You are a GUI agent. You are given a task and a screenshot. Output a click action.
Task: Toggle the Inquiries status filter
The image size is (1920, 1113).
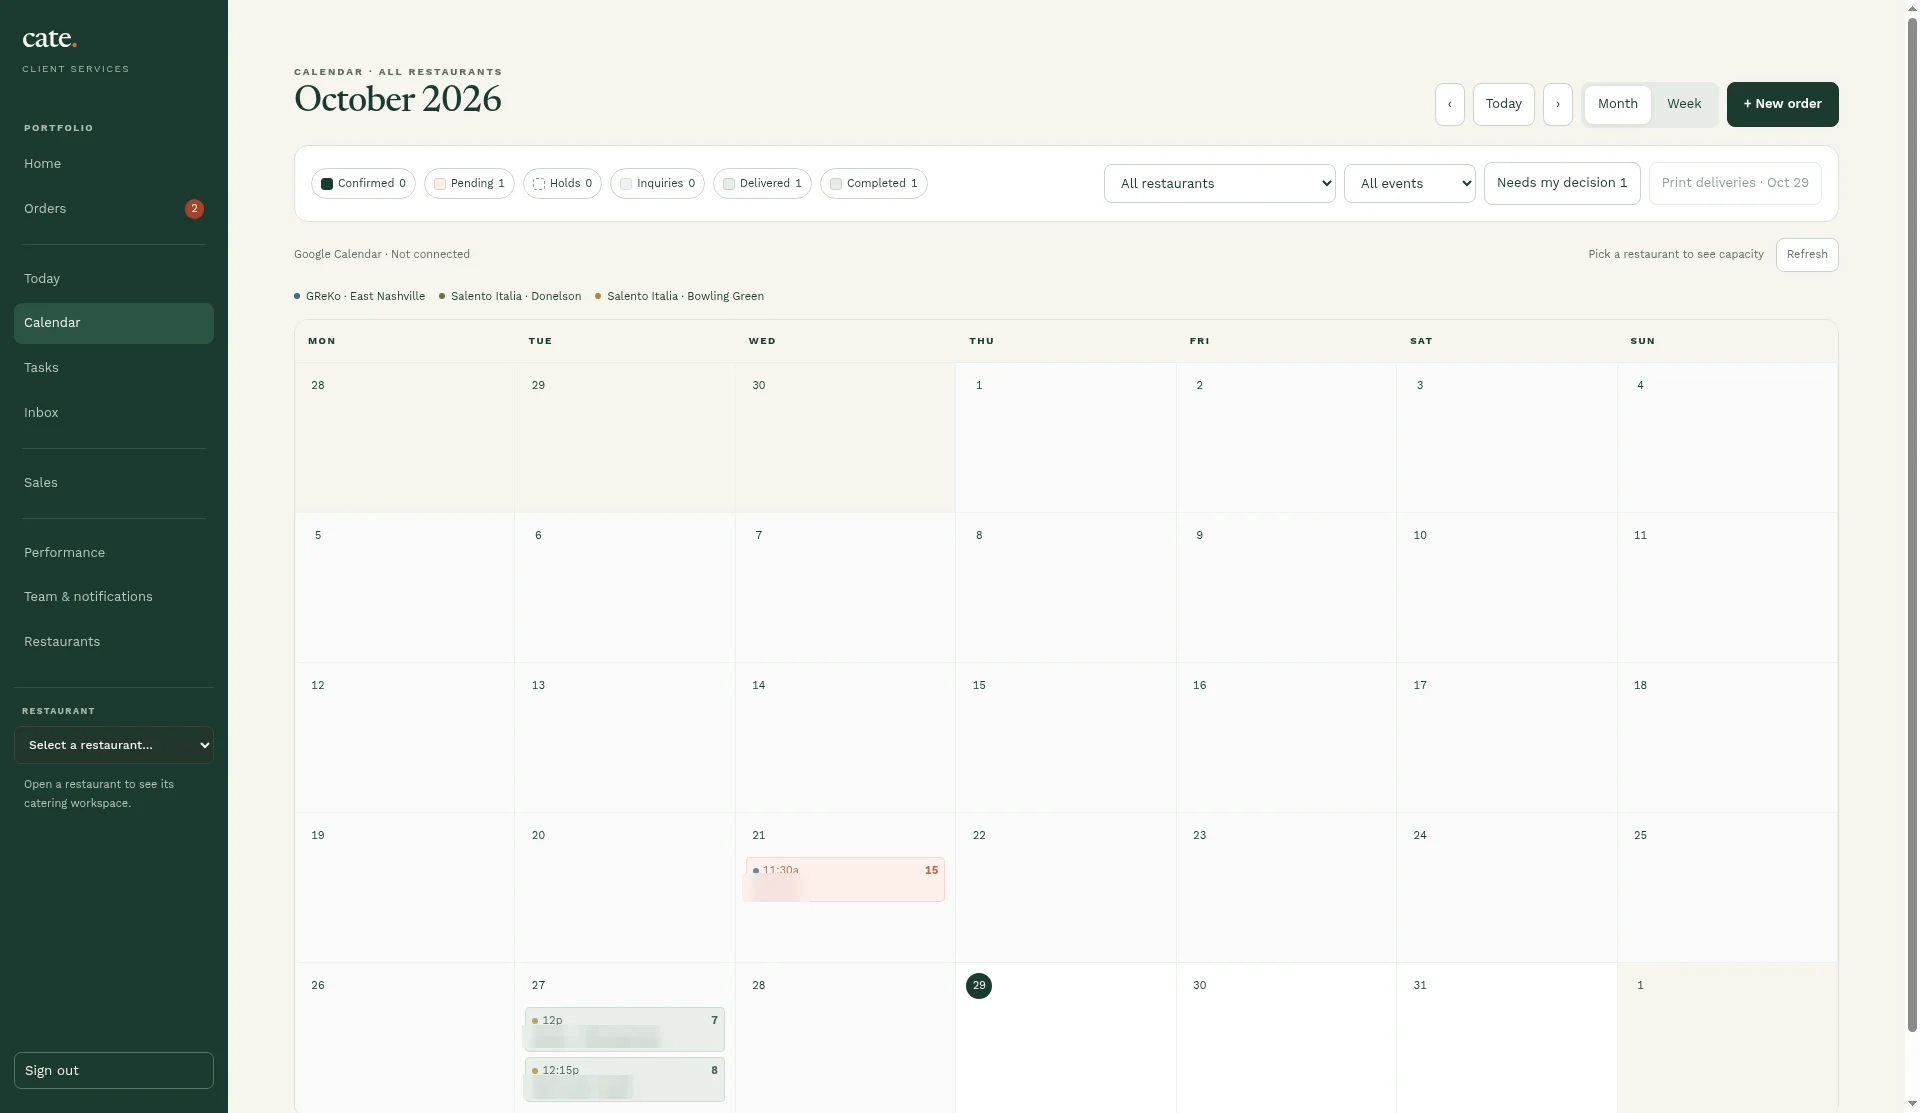[x=657, y=184]
